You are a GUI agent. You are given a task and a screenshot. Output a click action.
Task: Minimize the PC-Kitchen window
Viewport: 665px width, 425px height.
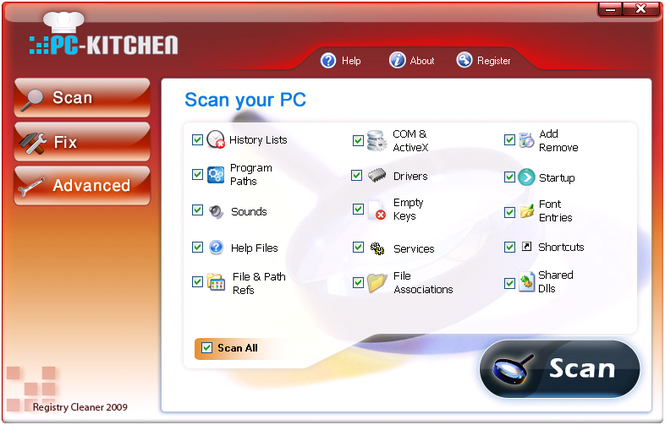pyautogui.click(x=611, y=10)
